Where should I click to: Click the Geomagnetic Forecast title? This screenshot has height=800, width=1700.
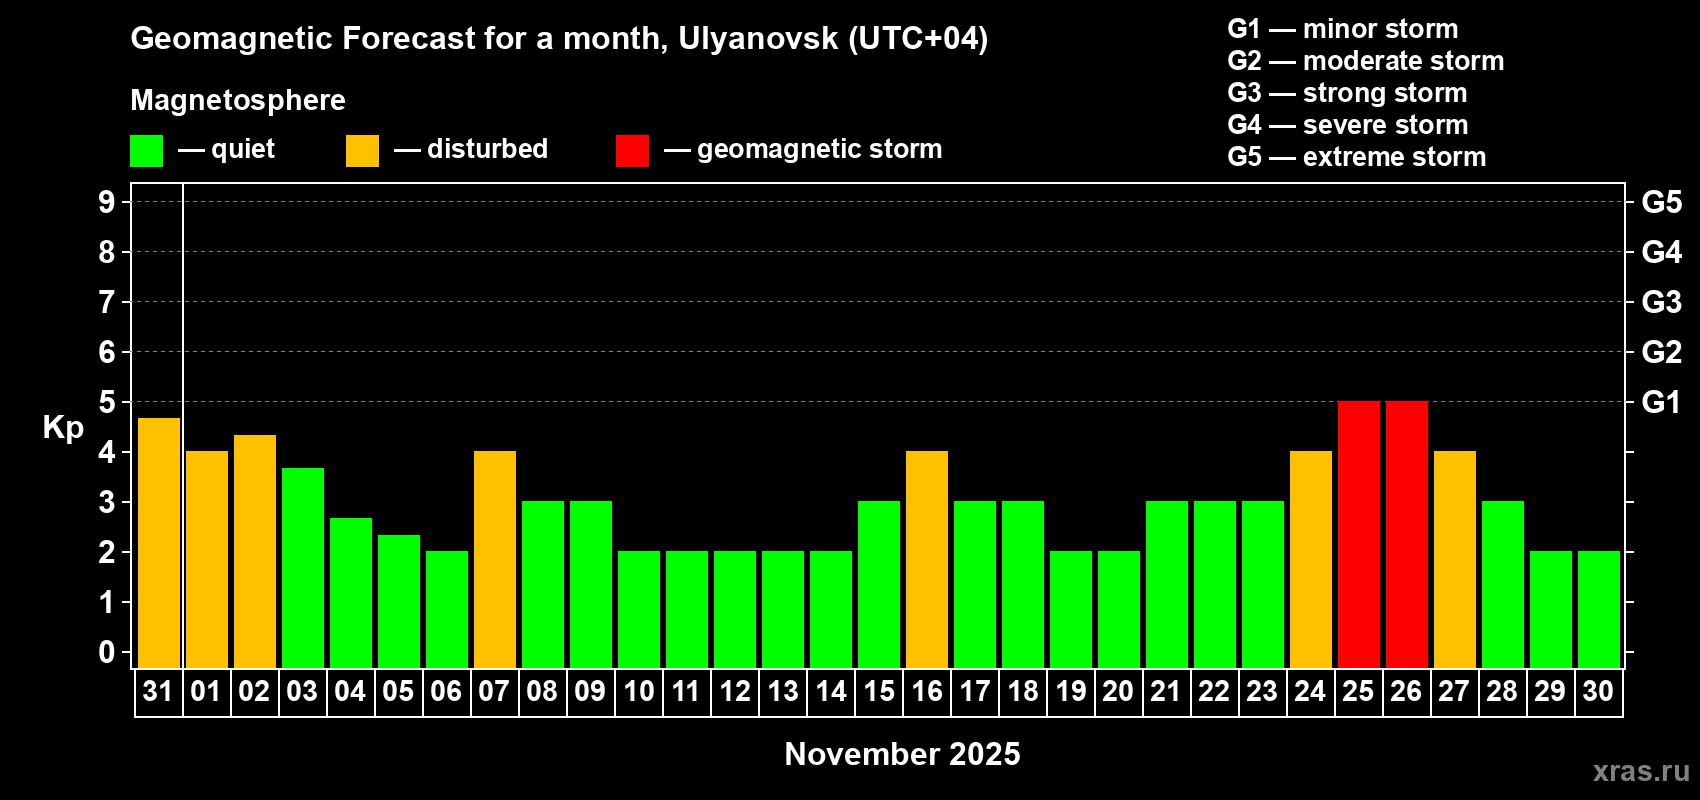[559, 39]
